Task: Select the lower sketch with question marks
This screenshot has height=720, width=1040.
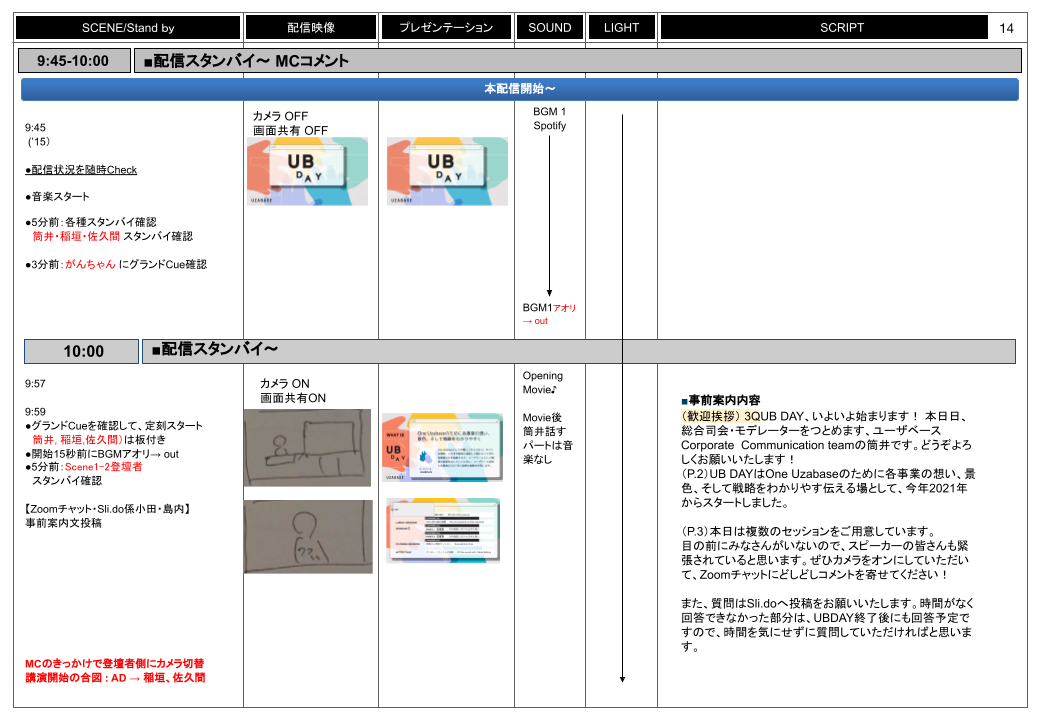Action: coord(307,536)
